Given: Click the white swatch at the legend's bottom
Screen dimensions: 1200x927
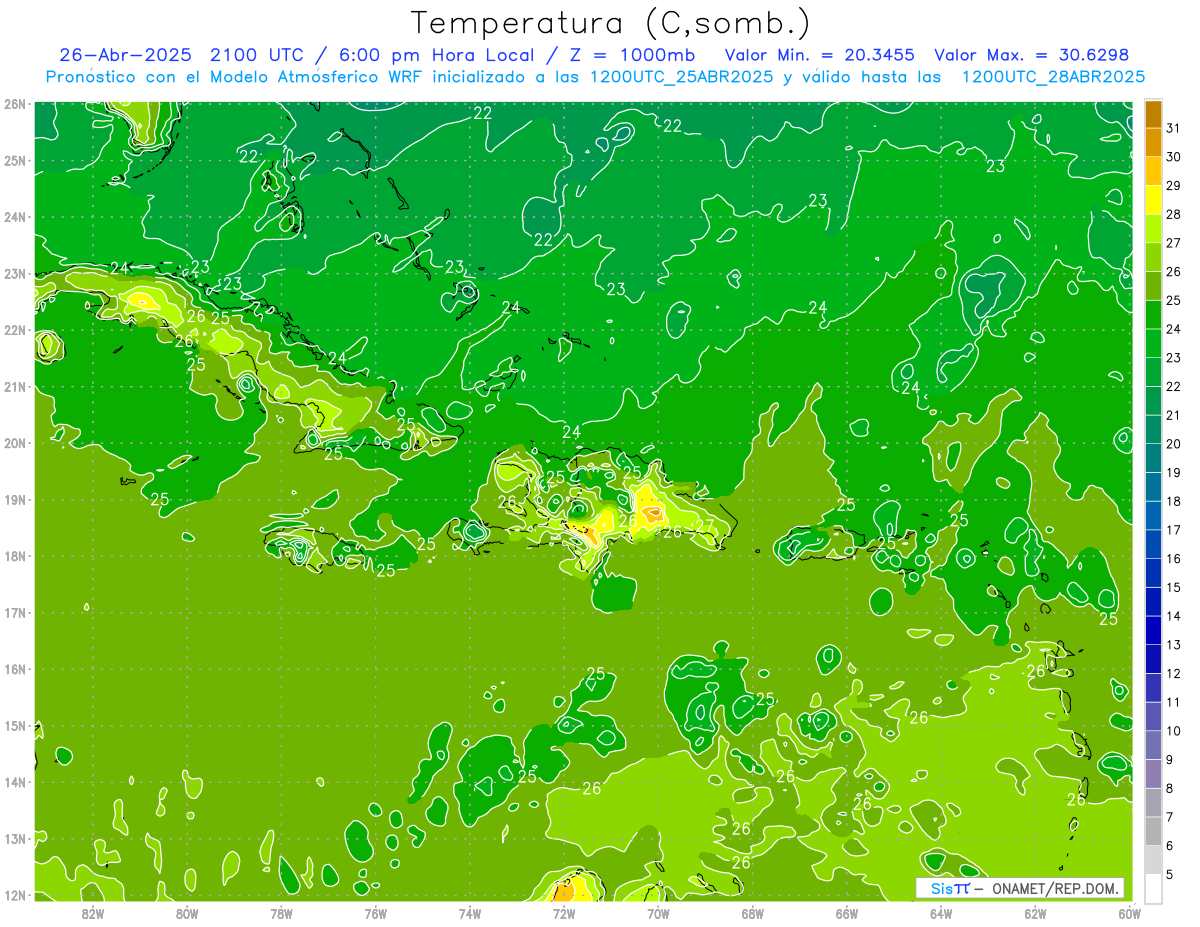Looking at the screenshot, I should coord(1153,888).
